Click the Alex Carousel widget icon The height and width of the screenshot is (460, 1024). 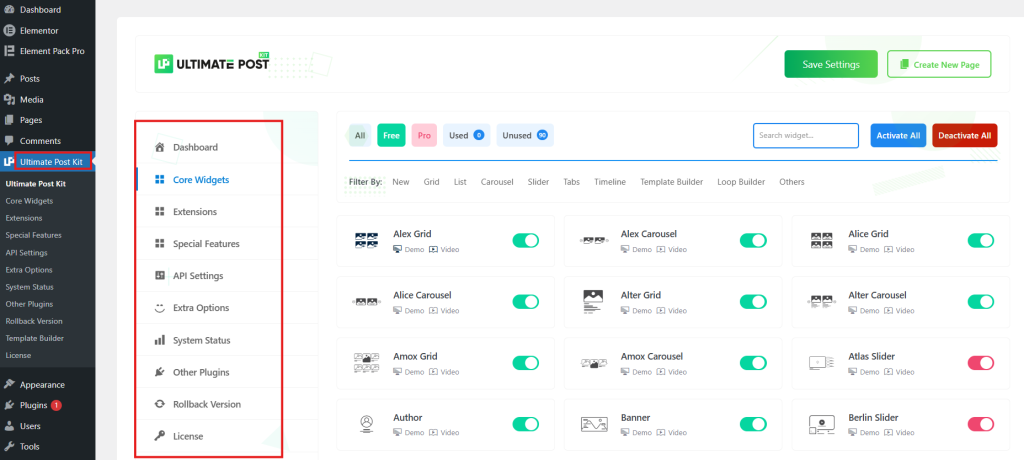tap(594, 240)
